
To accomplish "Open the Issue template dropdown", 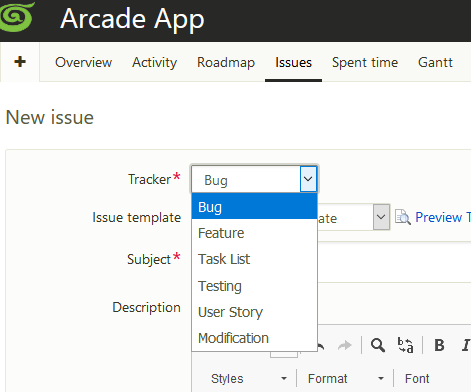I will (x=381, y=217).
